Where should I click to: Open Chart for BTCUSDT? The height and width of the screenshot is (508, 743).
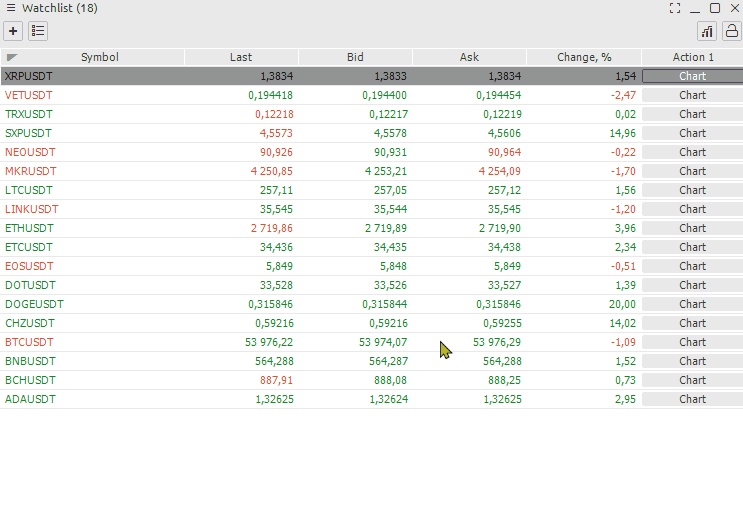coord(692,342)
